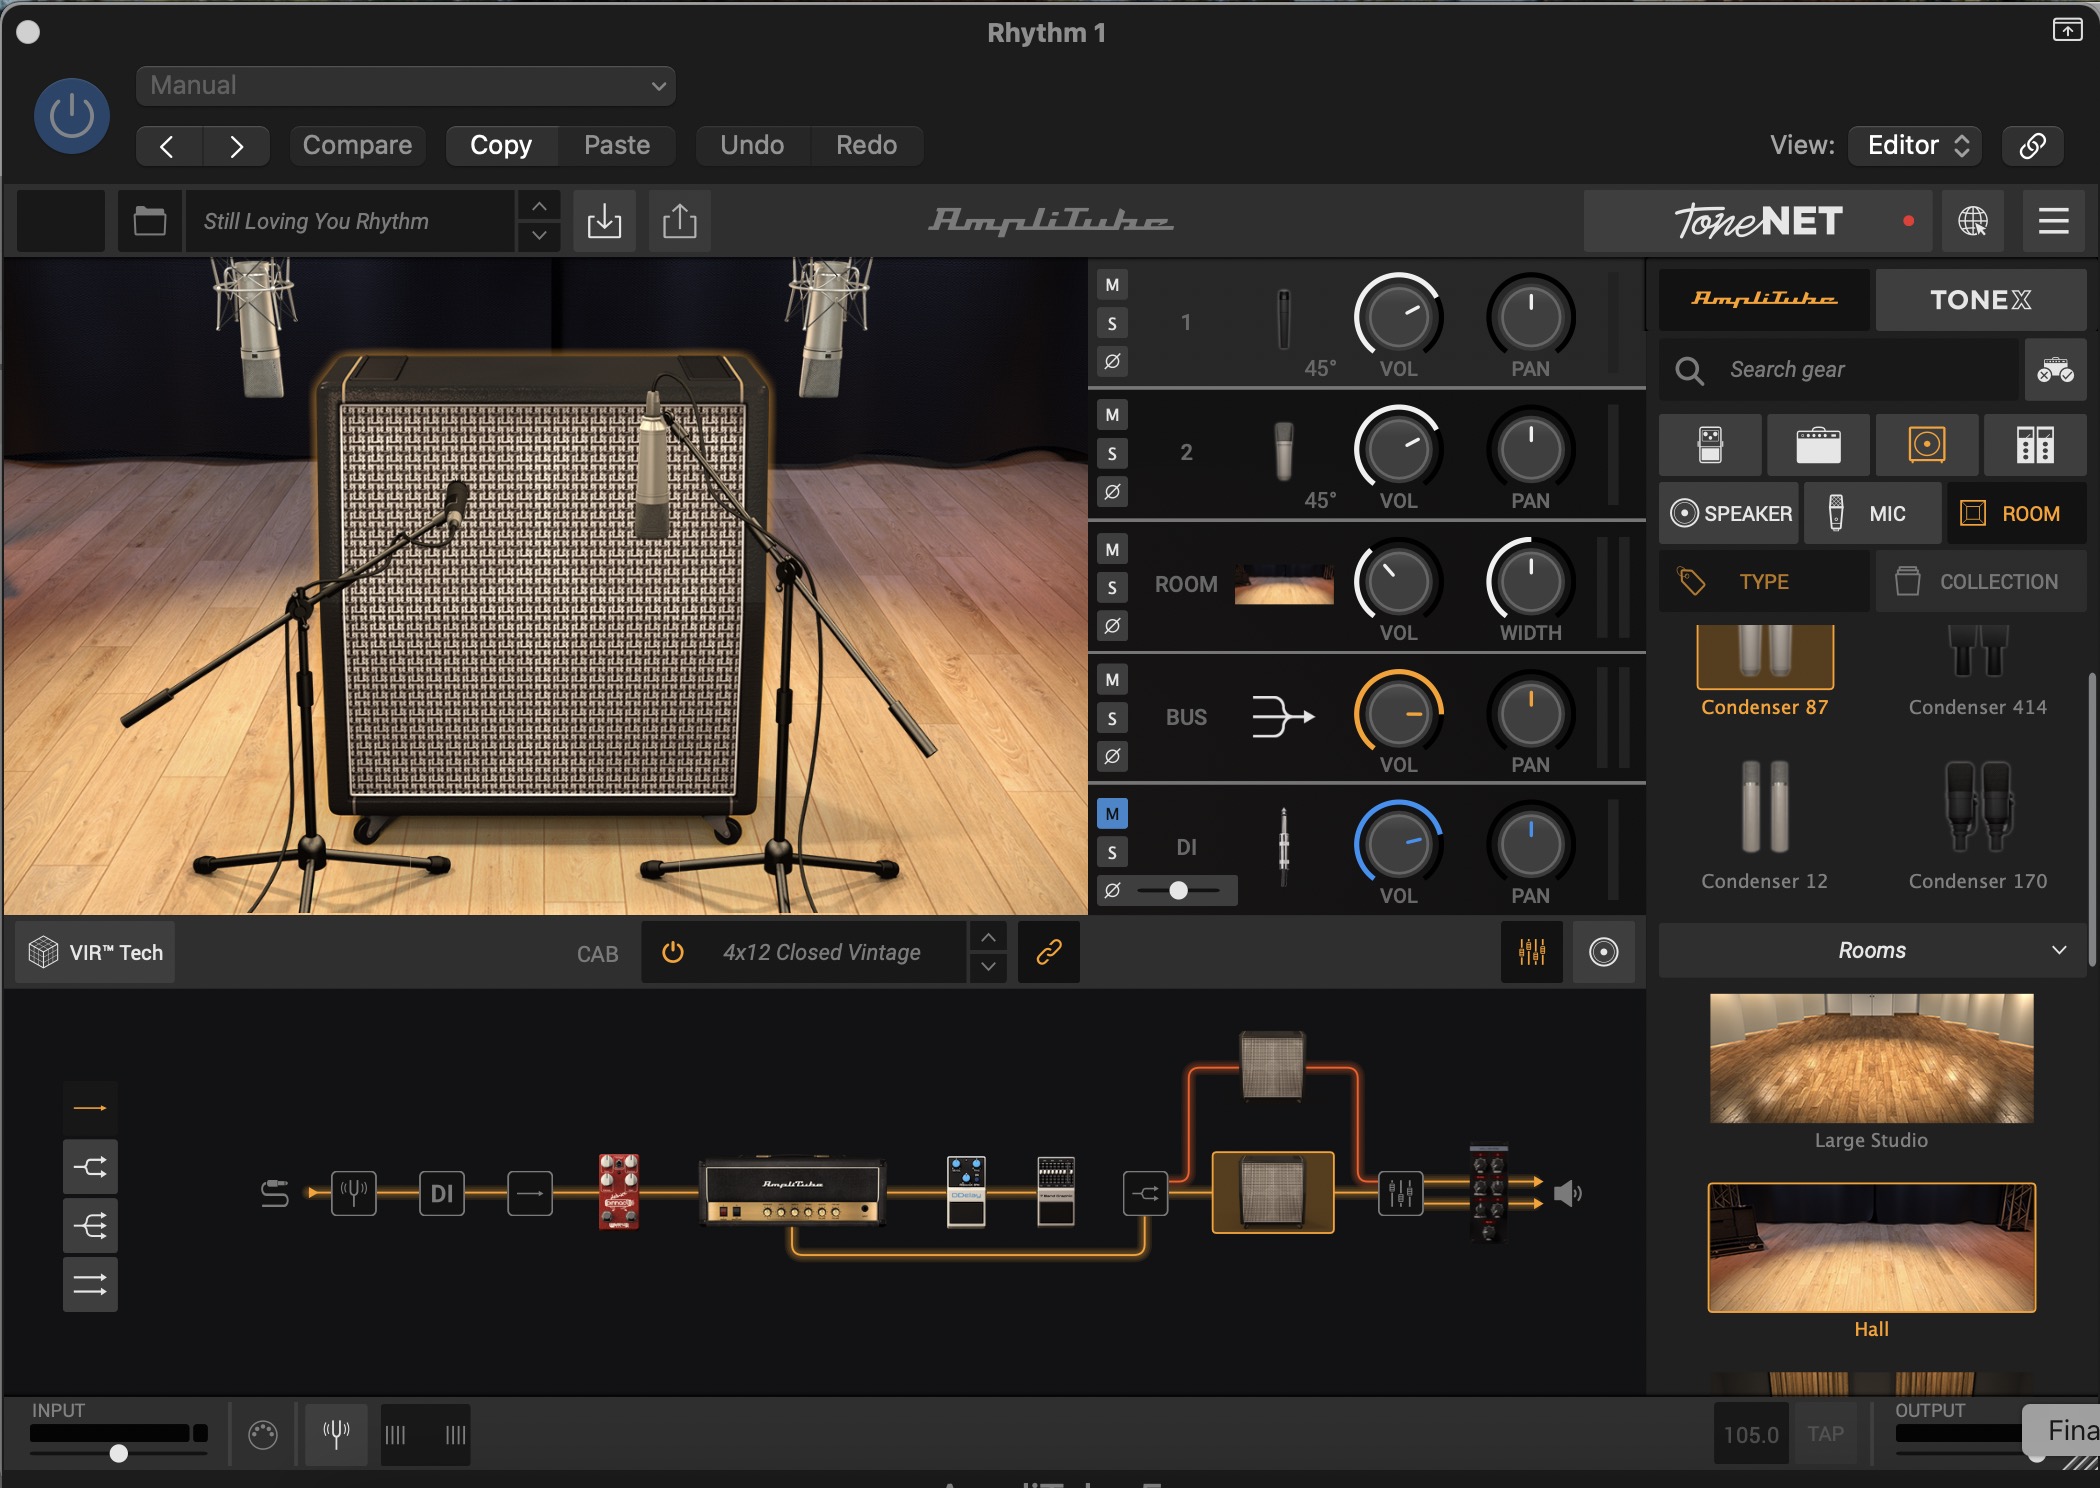2100x1488 pixels.
Task: Switch to the SPEAKER tab
Action: (x=1729, y=513)
